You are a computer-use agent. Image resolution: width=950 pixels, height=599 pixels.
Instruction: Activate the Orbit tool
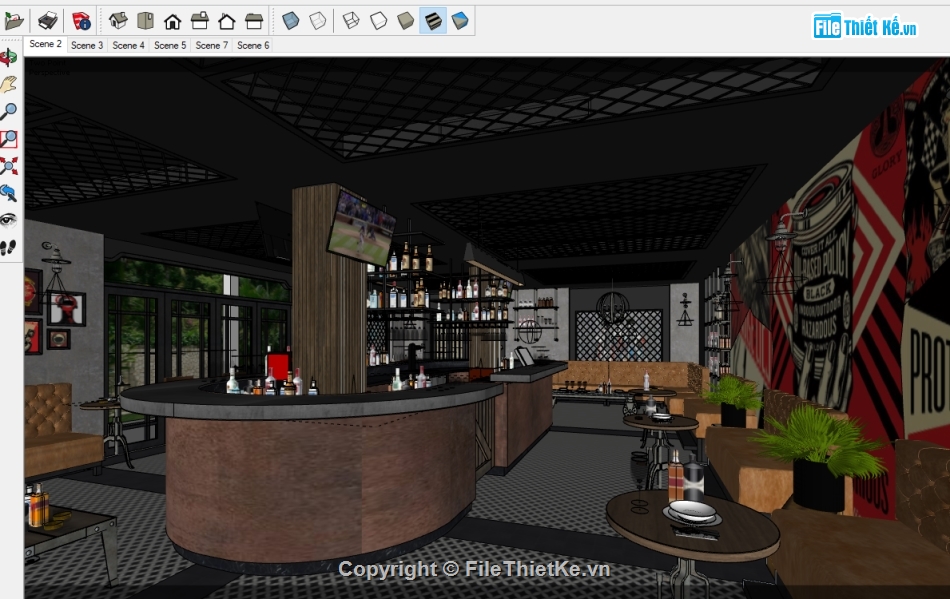(9, 58)
